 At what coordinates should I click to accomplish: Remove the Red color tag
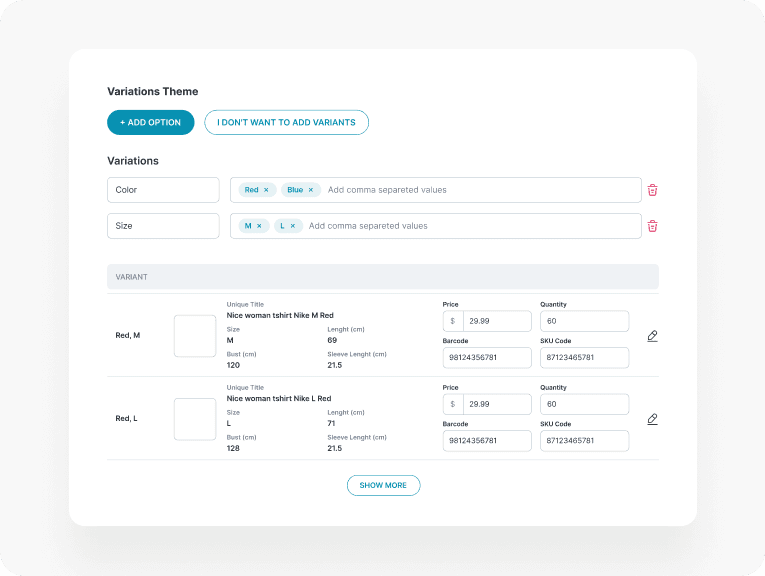266,190
